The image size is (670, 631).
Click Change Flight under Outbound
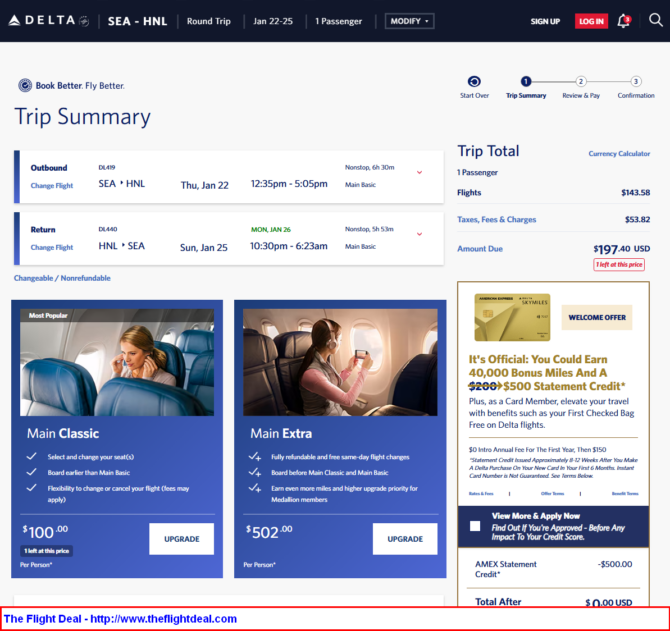pos(51,186)
